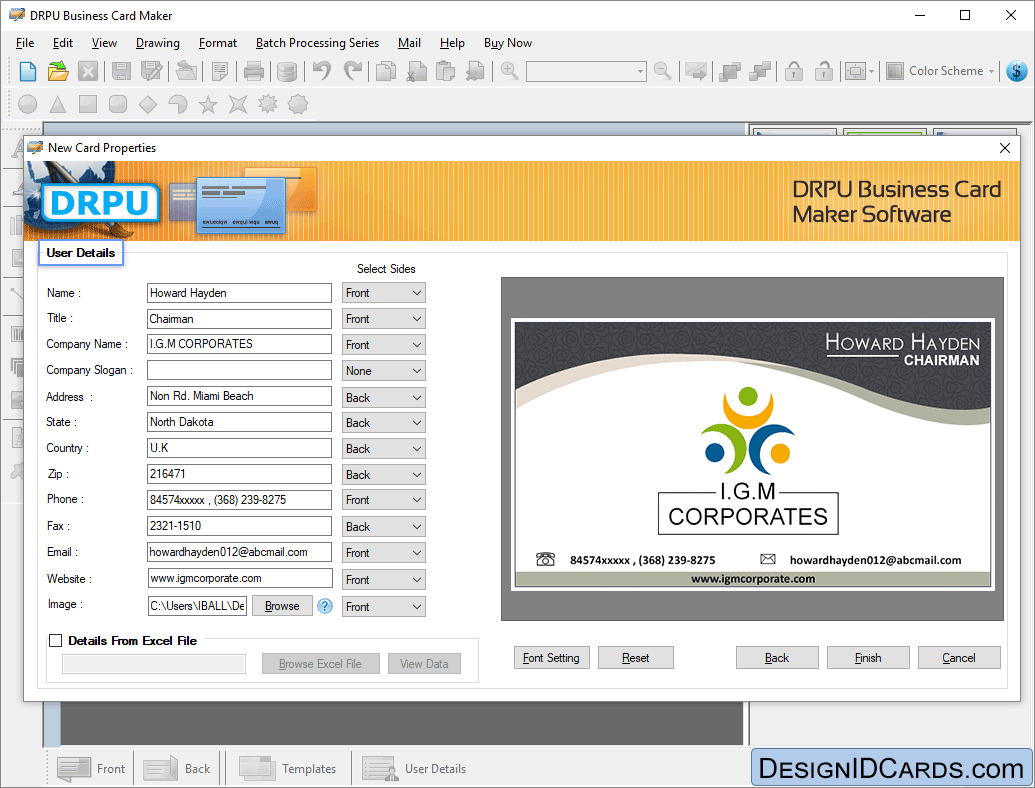This screenshot has height=788, width=1035.
Task: Click the Zoom out magnifier icon
Action: [662, 70]
